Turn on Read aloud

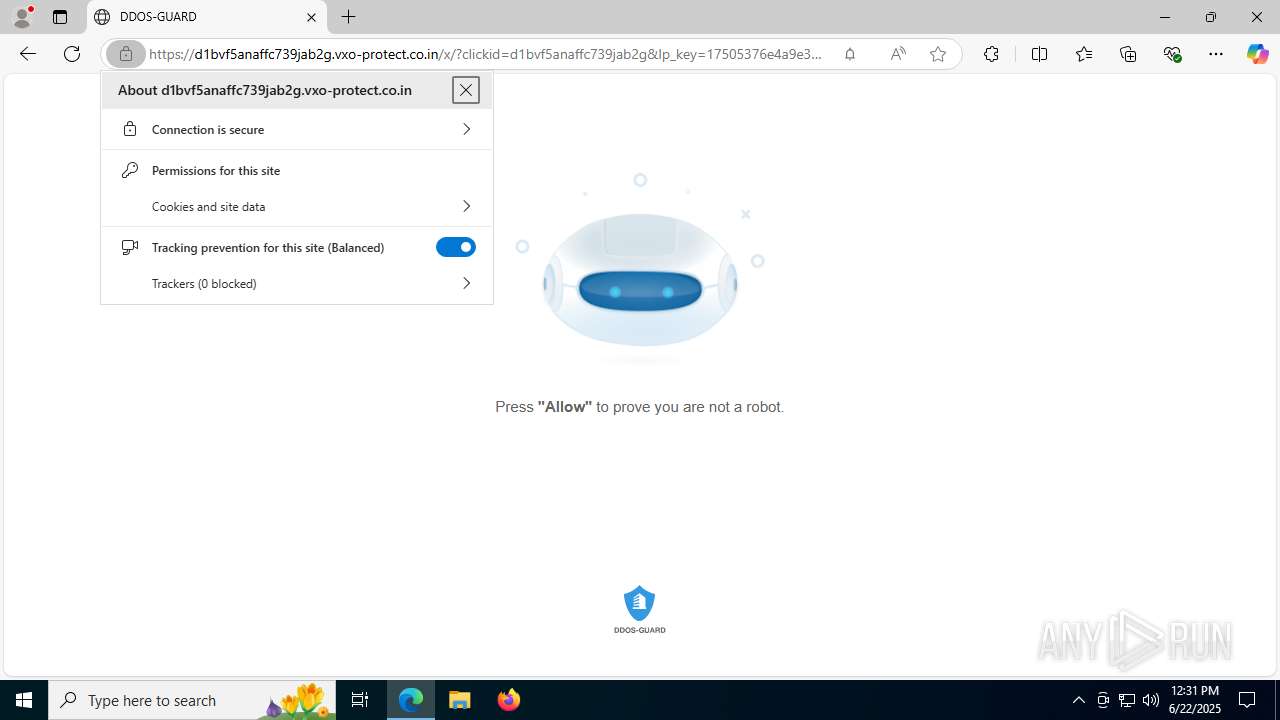898,54
